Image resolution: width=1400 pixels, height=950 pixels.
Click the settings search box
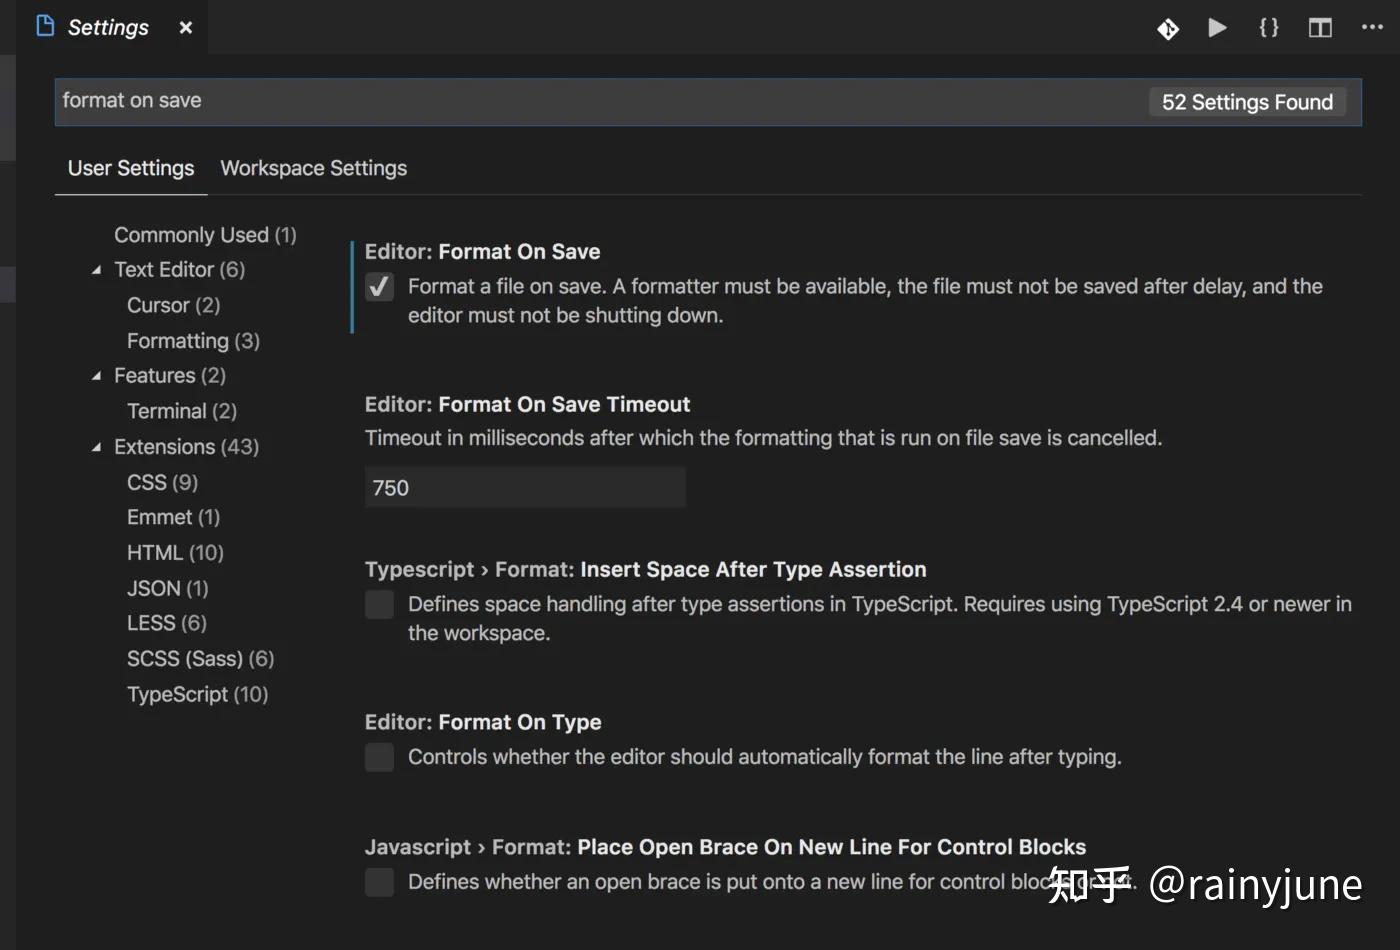click(600, 101)
